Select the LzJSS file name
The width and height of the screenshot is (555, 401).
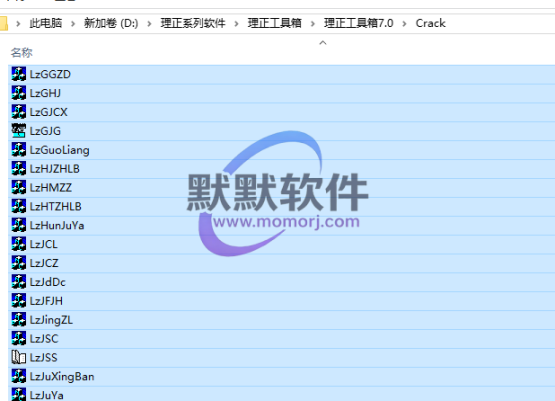point(44,358)
